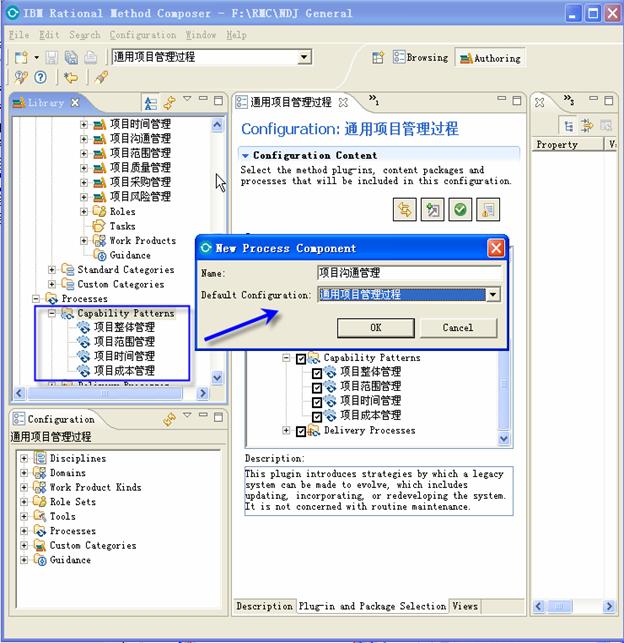Click the Save All icon in the toolbar
The width and height of the screenshot is (624, 643).
click(71, 57)
